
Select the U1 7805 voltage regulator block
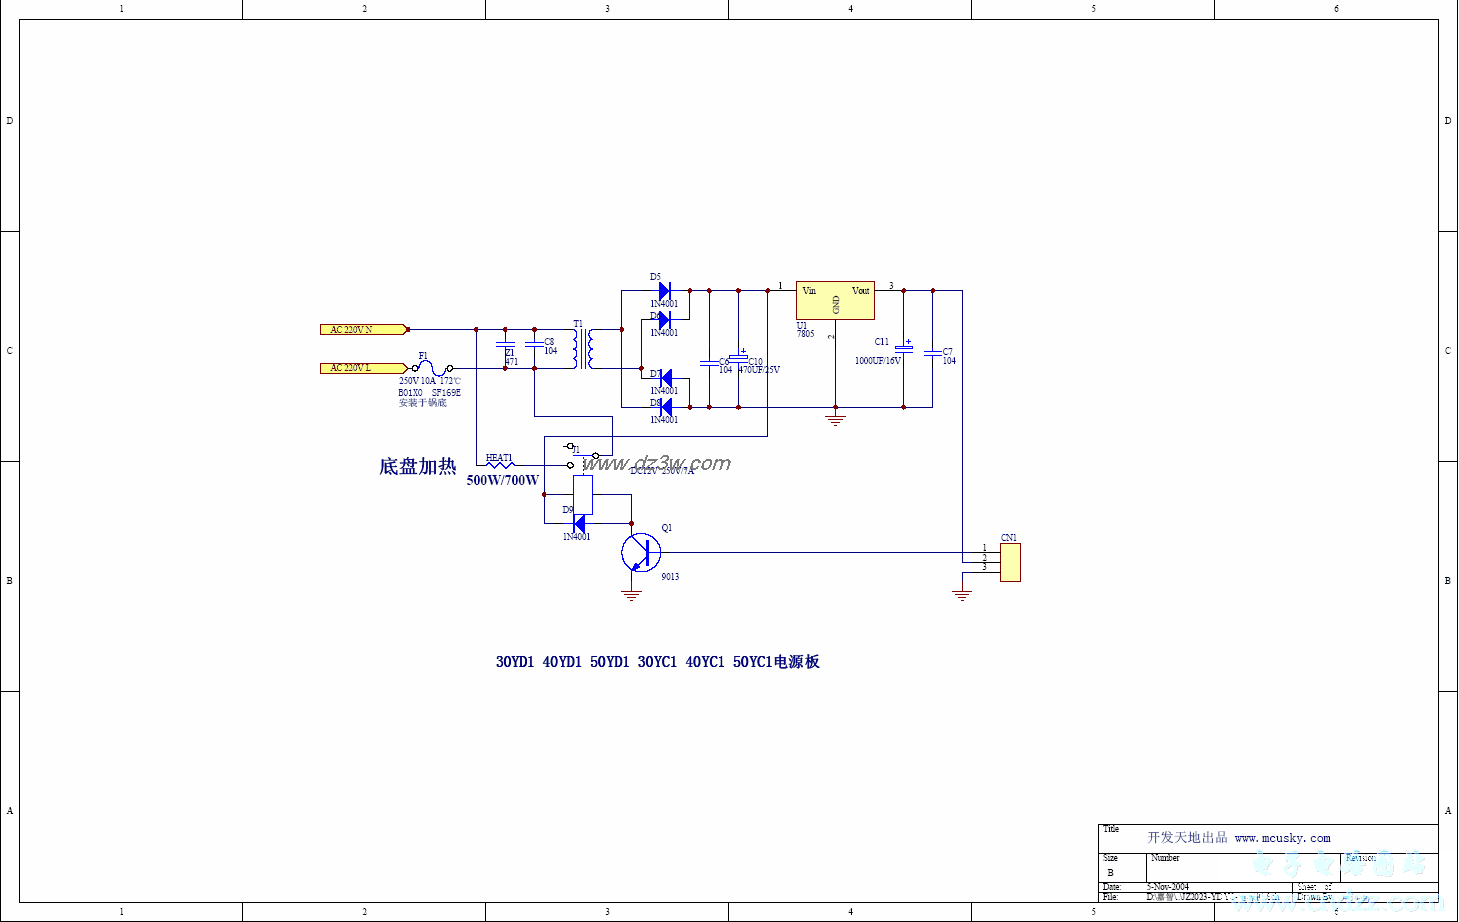pos(835,300)
